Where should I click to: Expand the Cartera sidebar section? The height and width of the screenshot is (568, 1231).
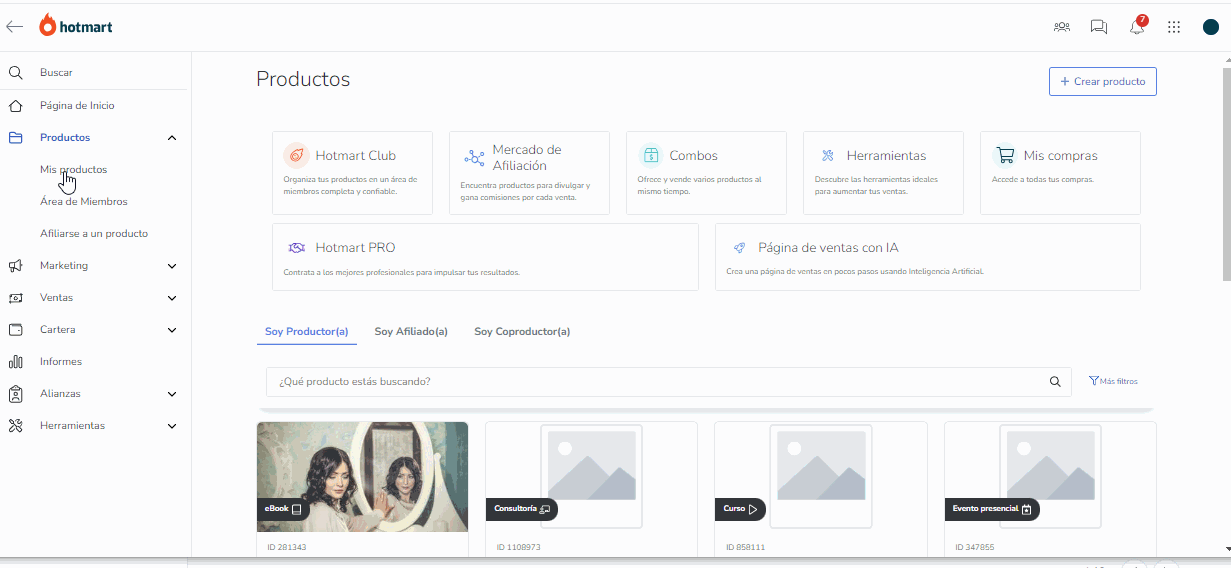[172, 330]
